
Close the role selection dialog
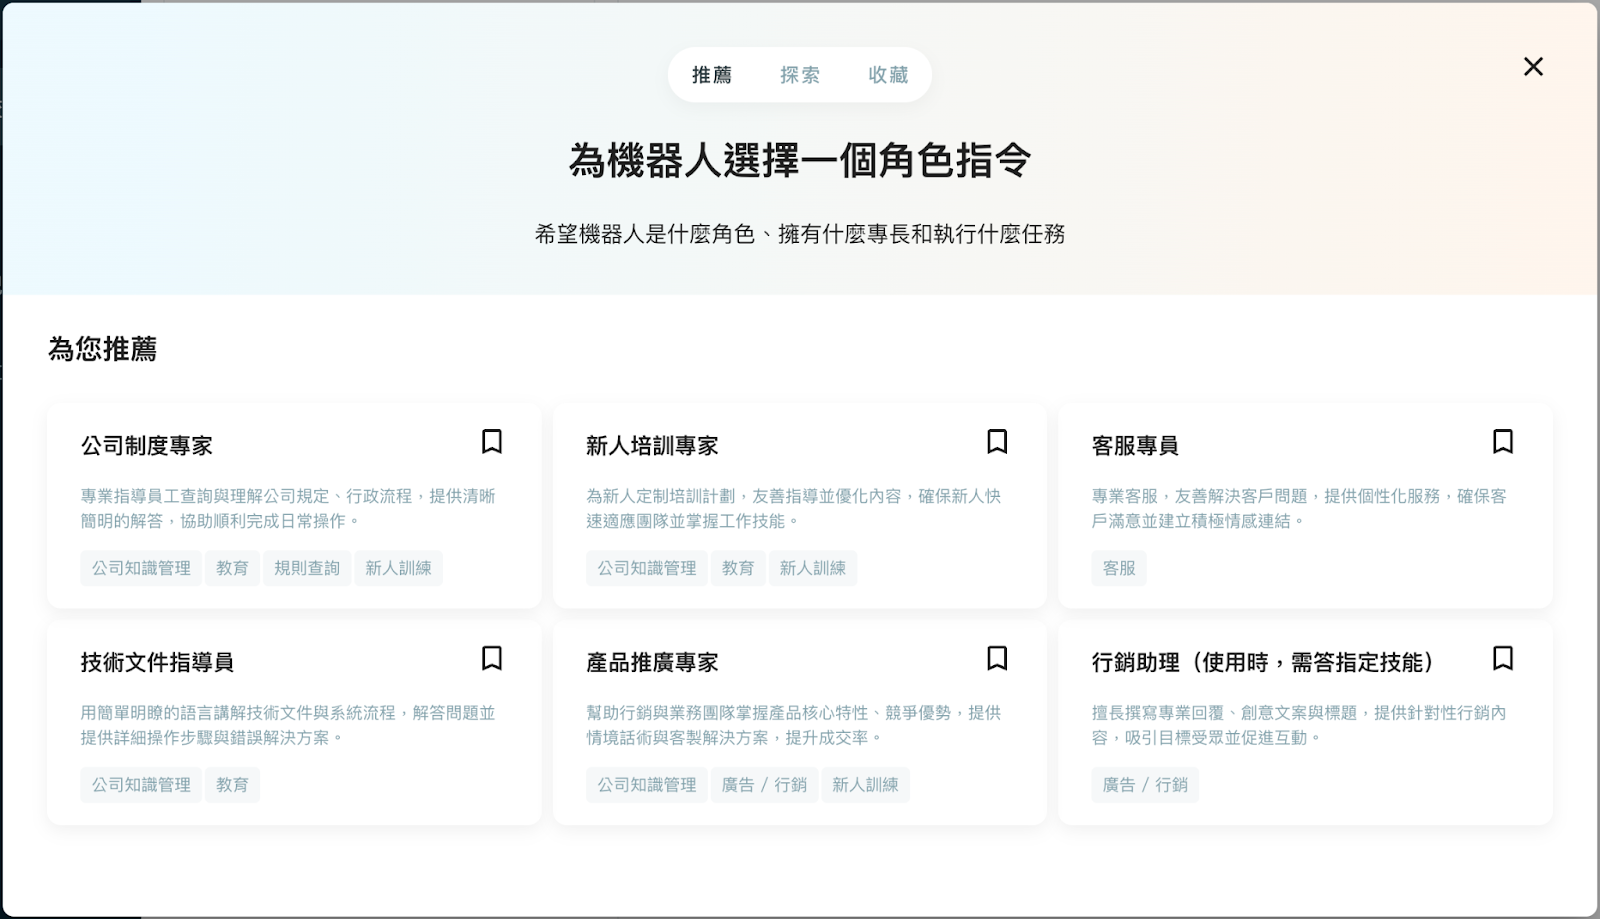coord(1533,67)
